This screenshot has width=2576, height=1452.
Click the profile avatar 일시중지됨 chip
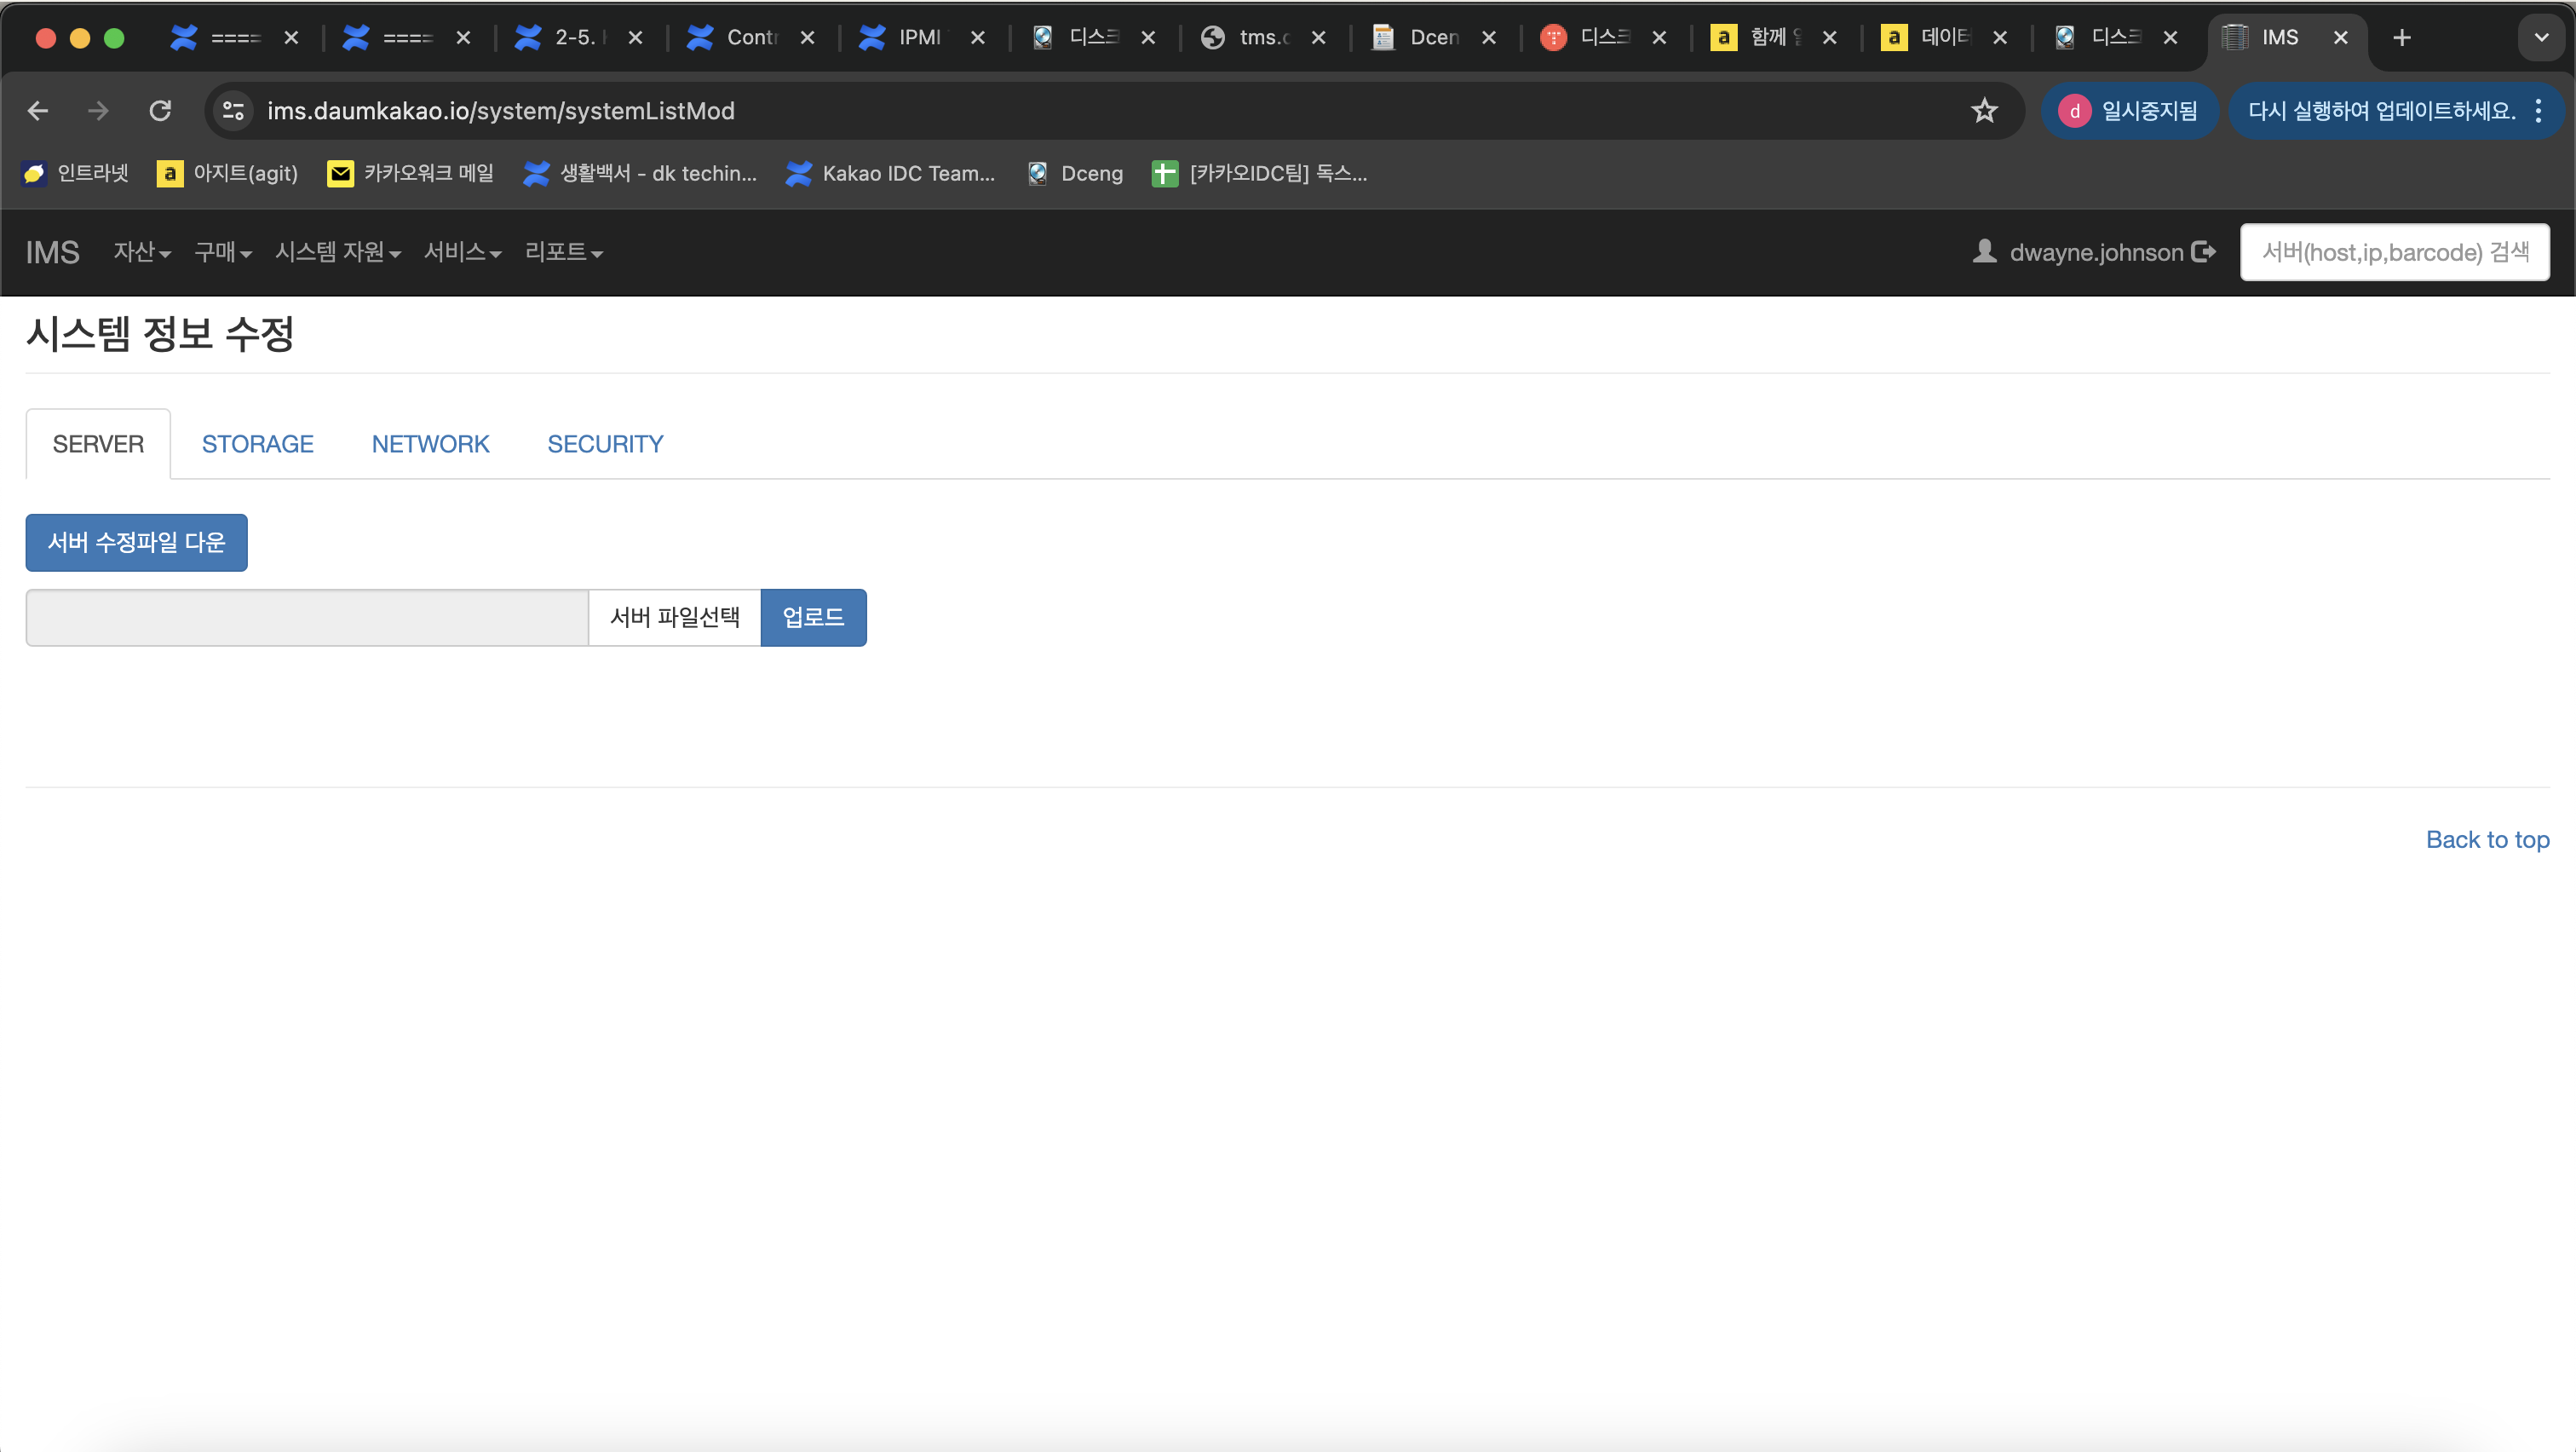(x=2128, y=110)
